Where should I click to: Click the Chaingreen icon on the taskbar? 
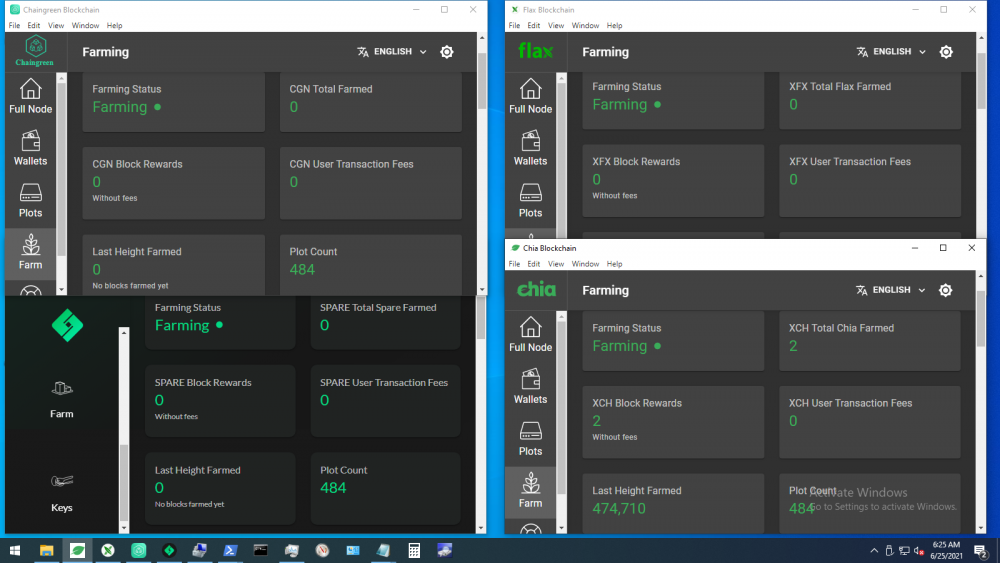(x=138, y=550)
